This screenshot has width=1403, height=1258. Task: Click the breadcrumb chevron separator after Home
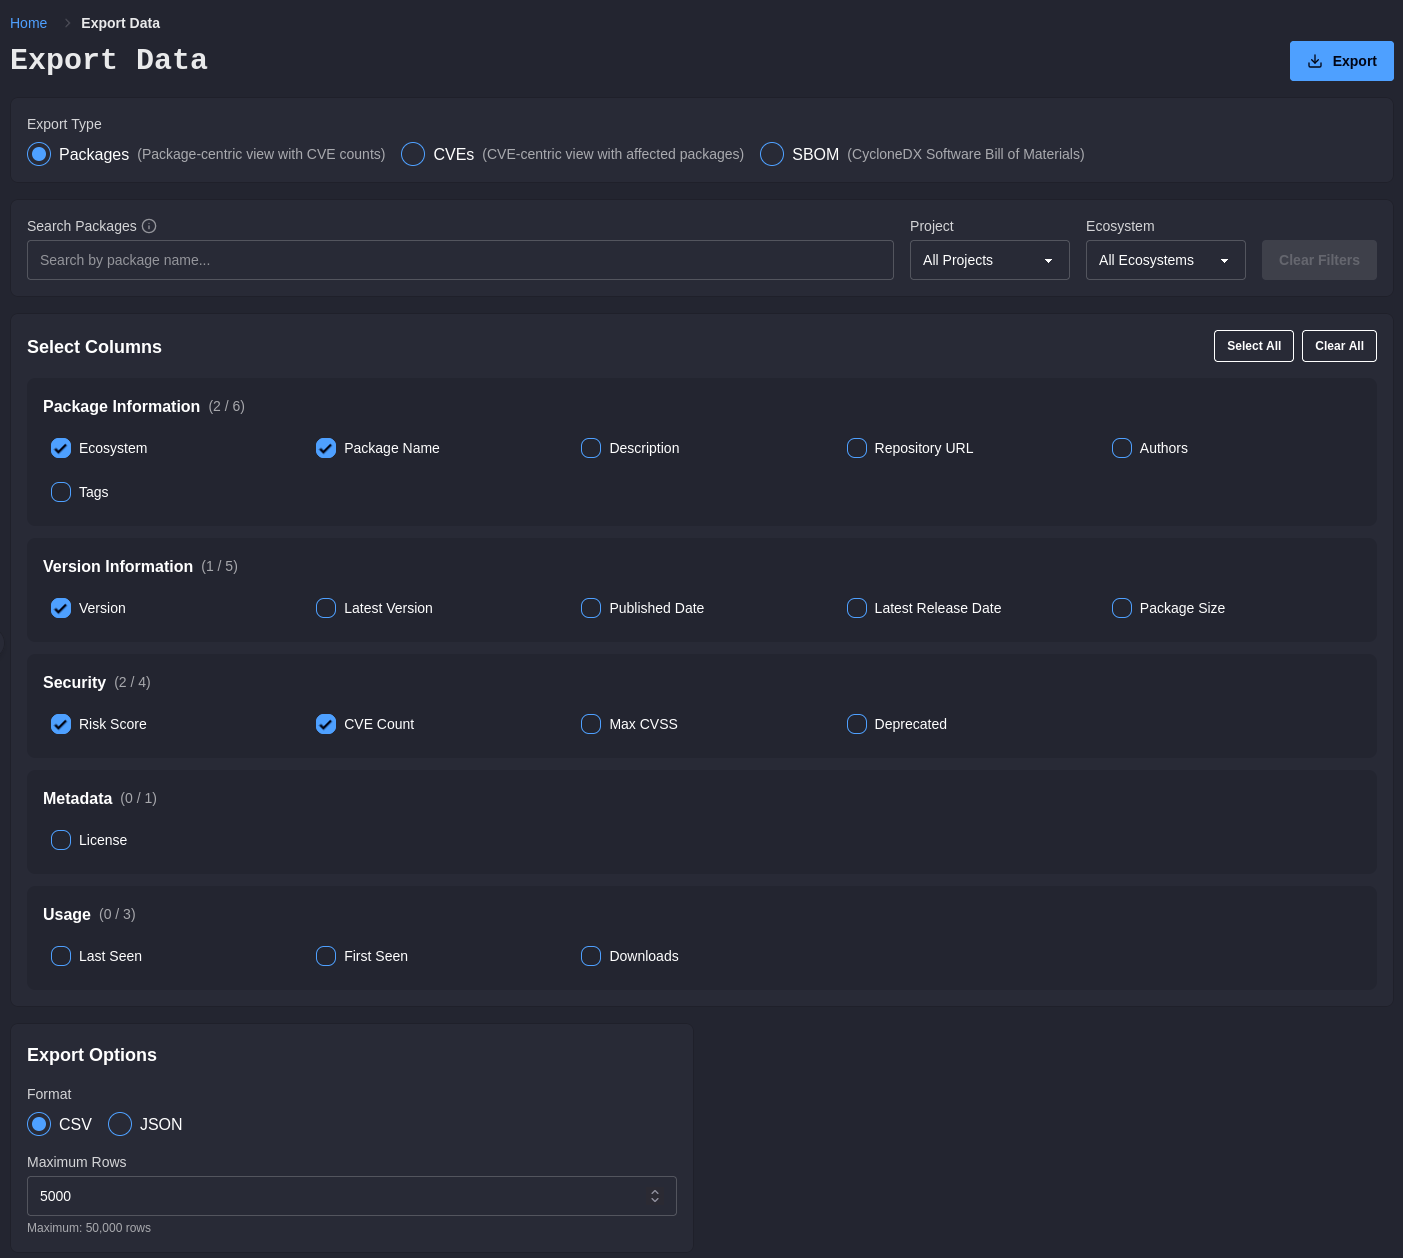click(67, 23)
